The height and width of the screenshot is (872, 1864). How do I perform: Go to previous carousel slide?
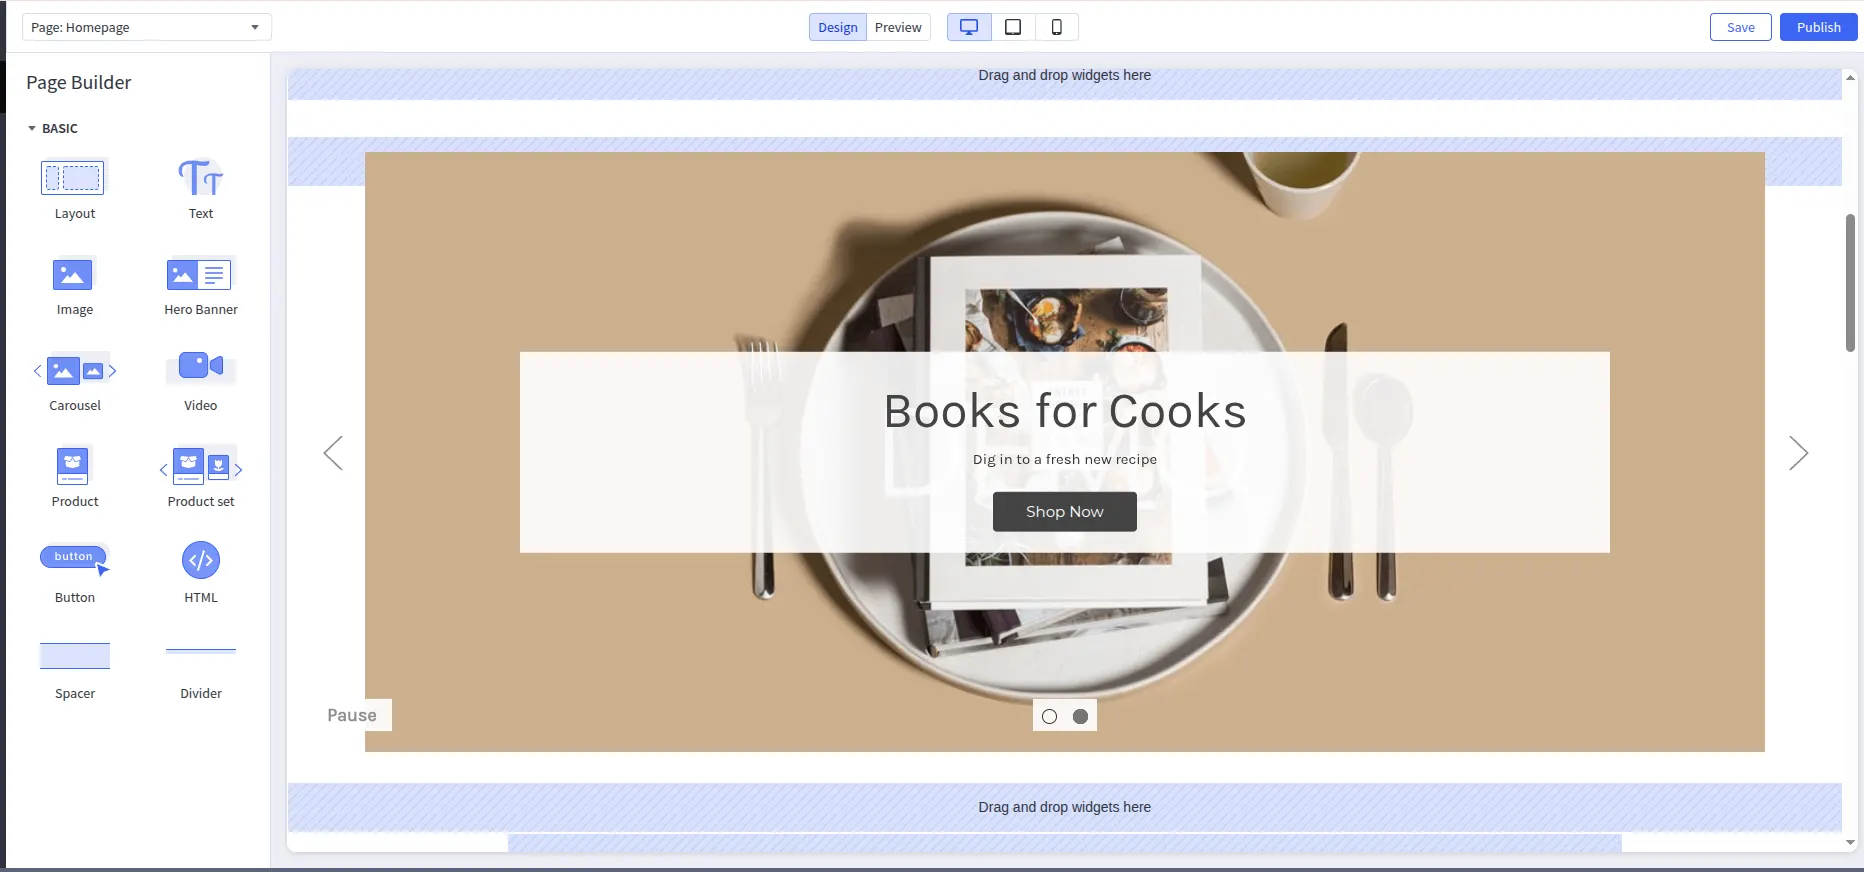[x=333, y=453]
